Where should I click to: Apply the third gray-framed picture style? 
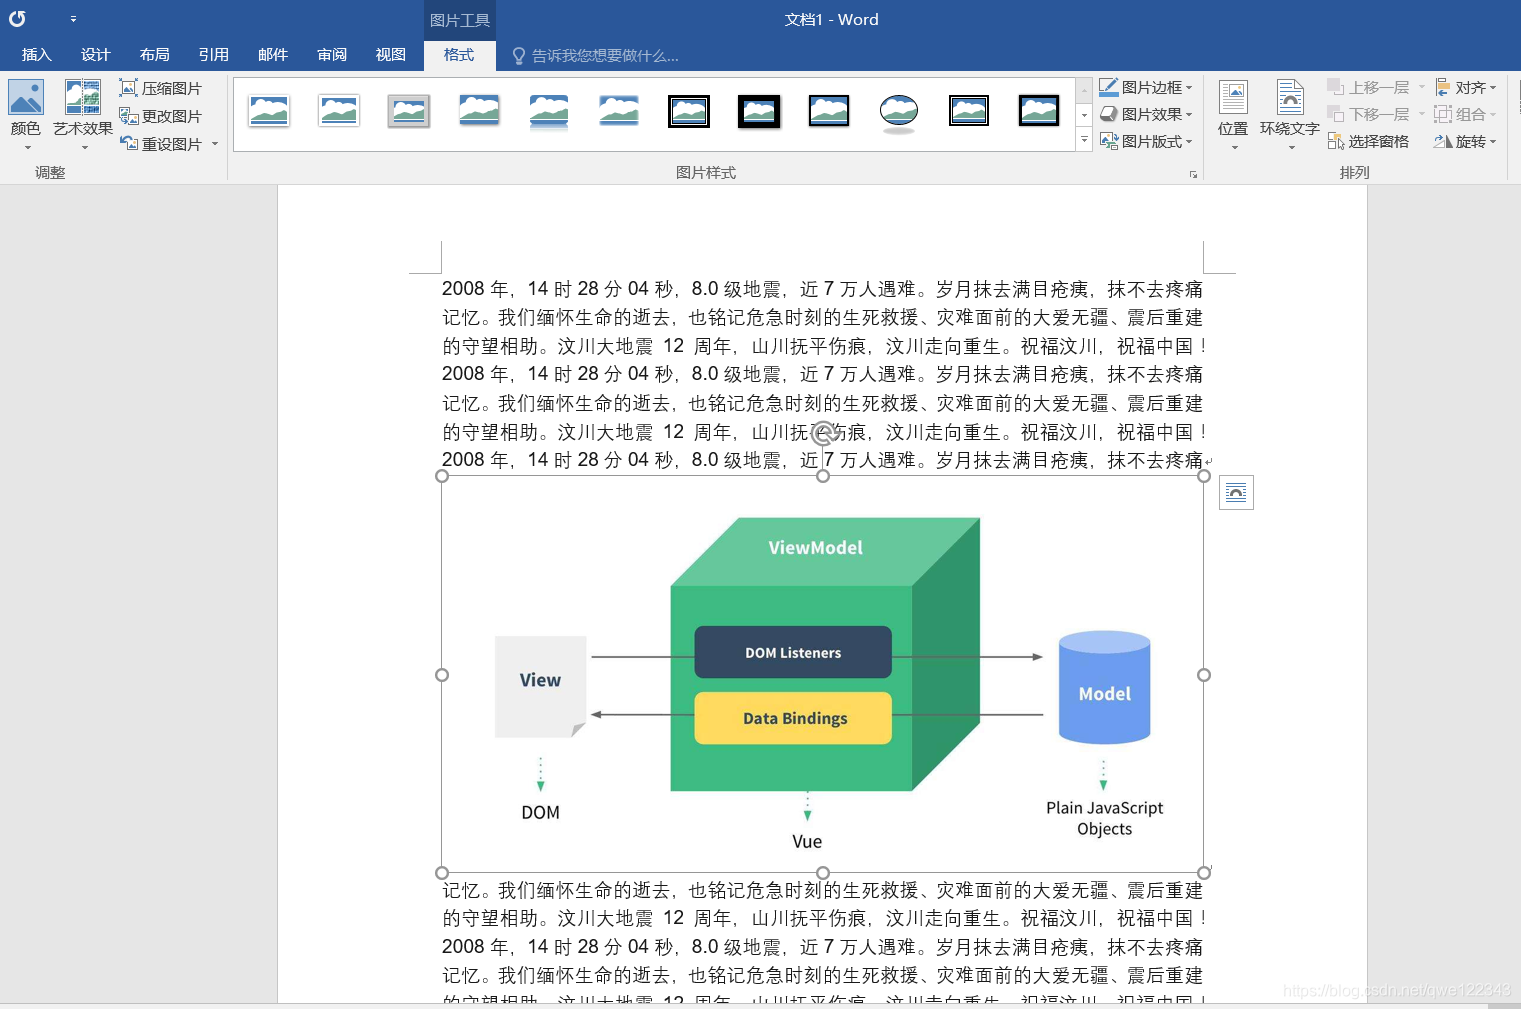coord(409,111)
